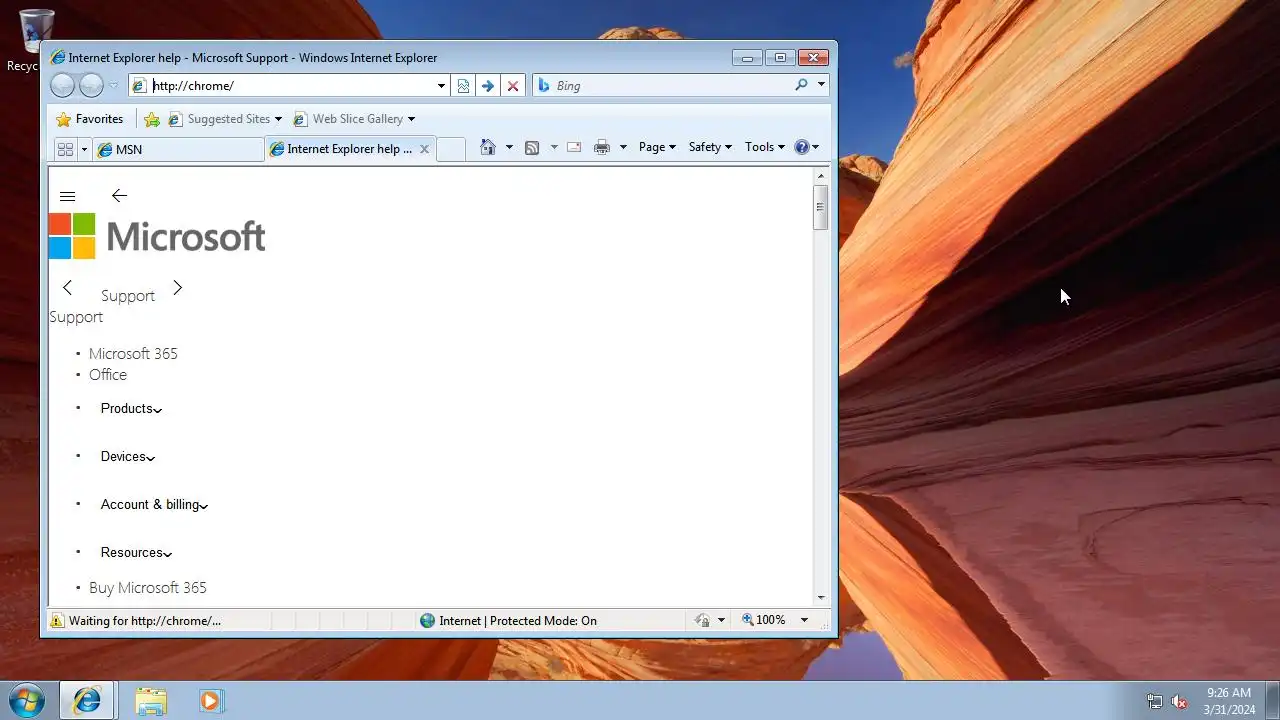Toggle the Compatibility View icon
This screenshot has width=1280, height=720.
pyautogui.click(x=463, y=86)
